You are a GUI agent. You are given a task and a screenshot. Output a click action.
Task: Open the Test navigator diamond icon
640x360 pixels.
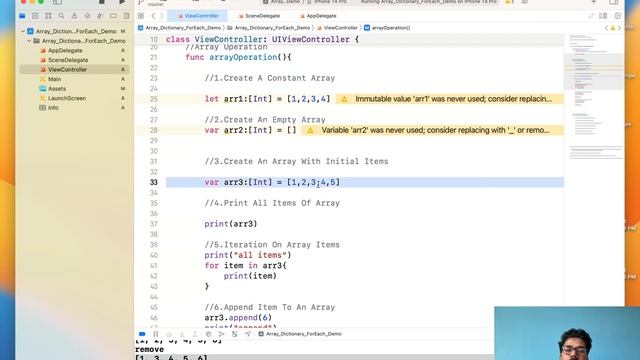(87, 16)
